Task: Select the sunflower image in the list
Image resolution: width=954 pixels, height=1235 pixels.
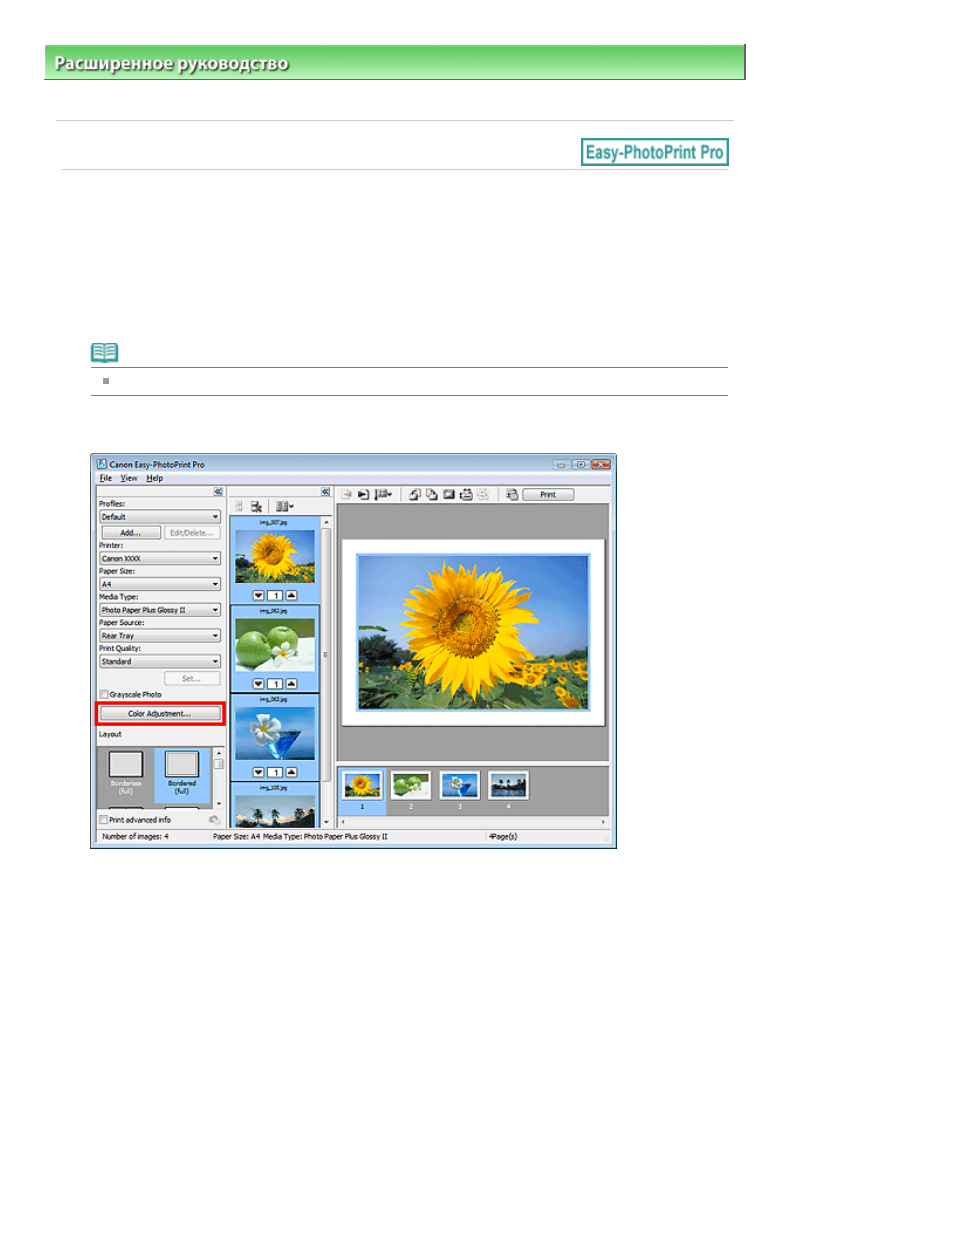Action: click(x=275, y=557)
